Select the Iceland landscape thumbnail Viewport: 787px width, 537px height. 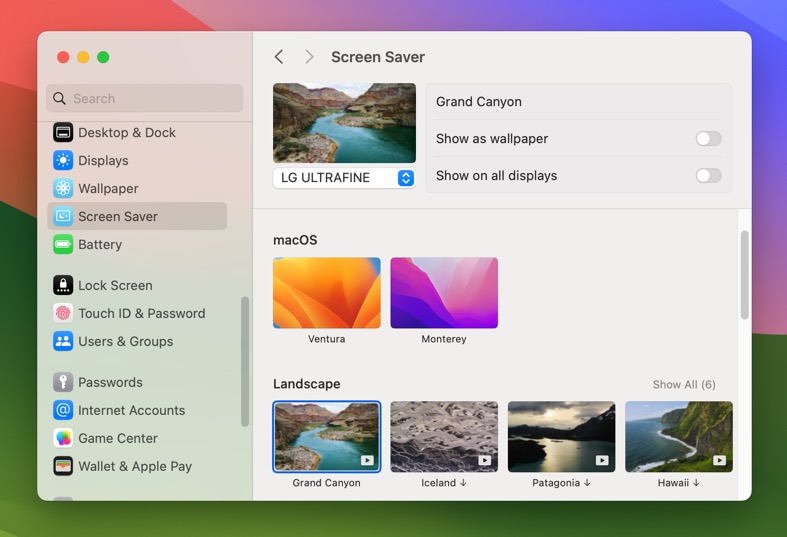pyautogui.click(x=444, y=437)
